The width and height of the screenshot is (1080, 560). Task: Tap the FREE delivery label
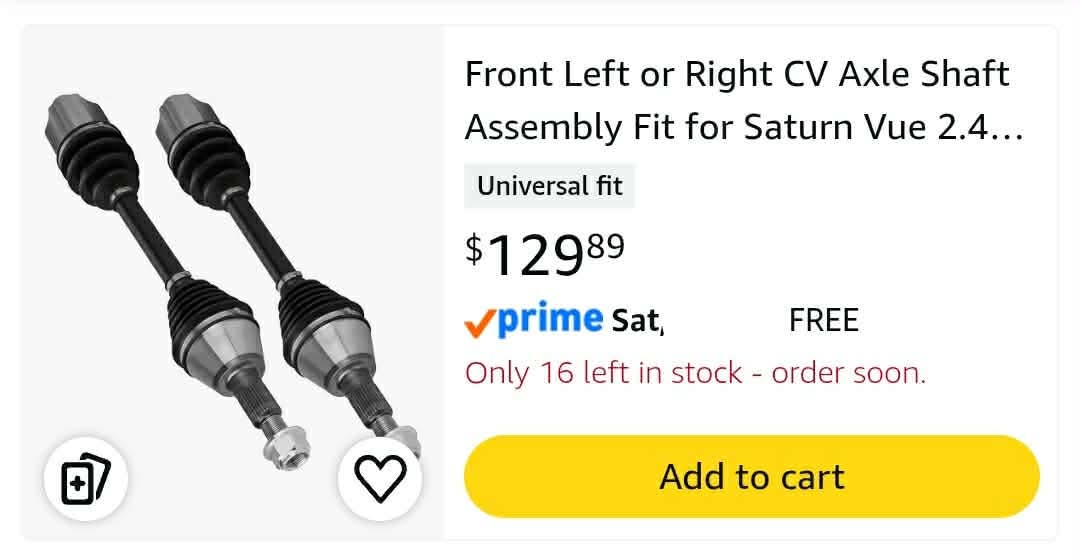824,320
